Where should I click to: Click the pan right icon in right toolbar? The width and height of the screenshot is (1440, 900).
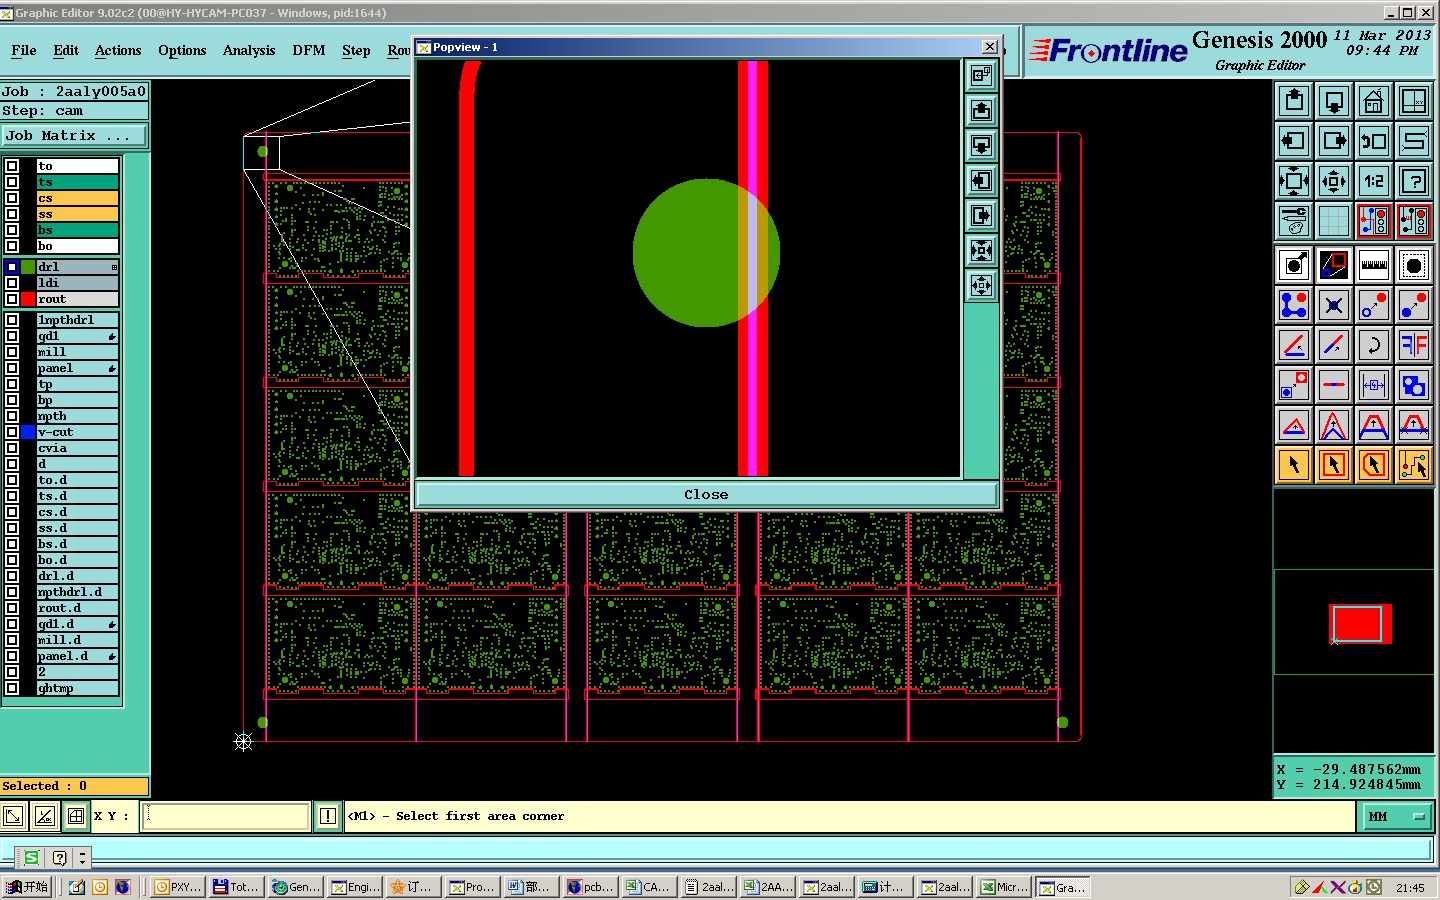[1334, 141]
